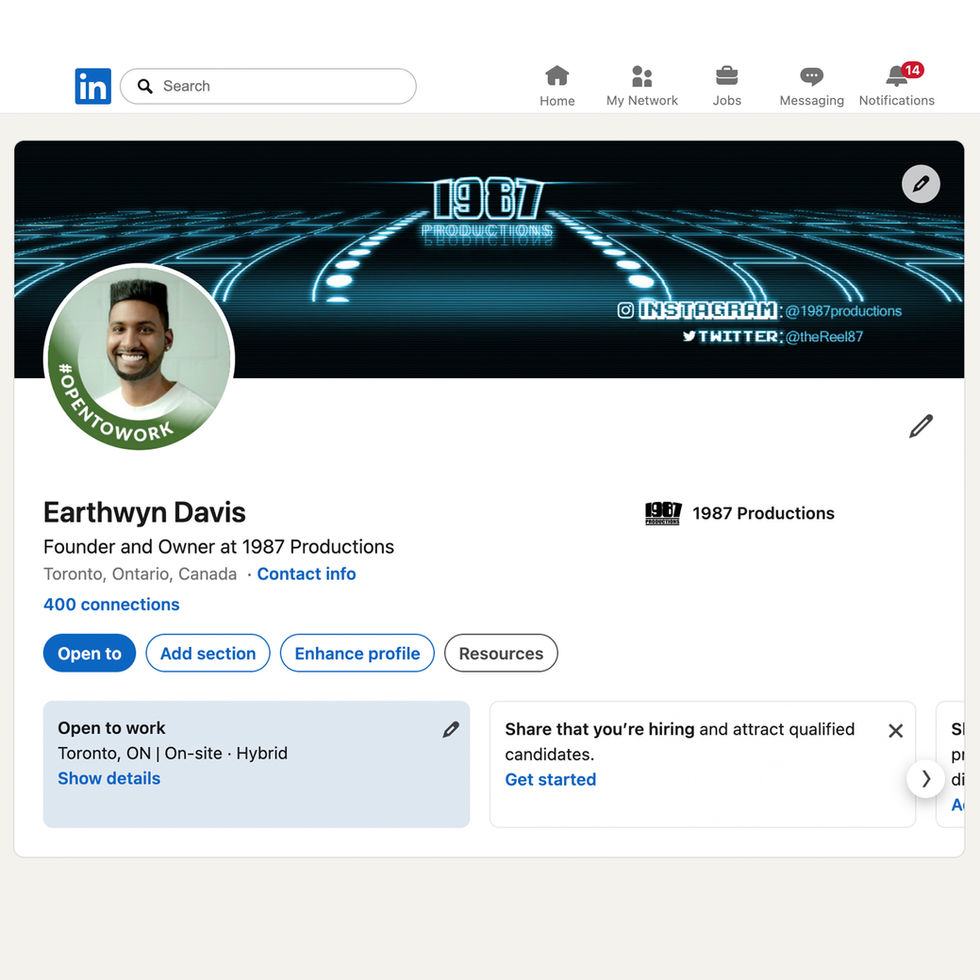Show details of Open to work
980x980 pixels.
click(x=109, y=778)
